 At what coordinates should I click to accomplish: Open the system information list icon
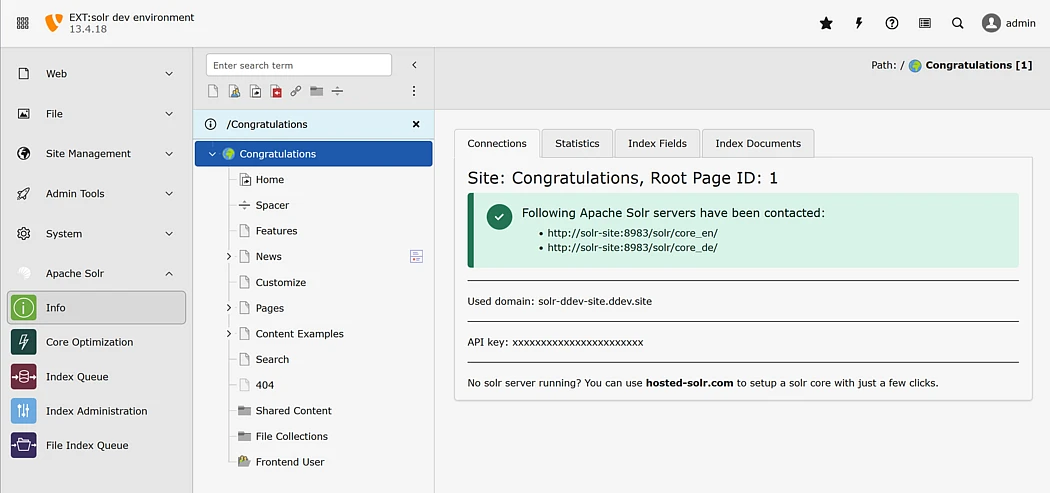click(x=925, y=23)
